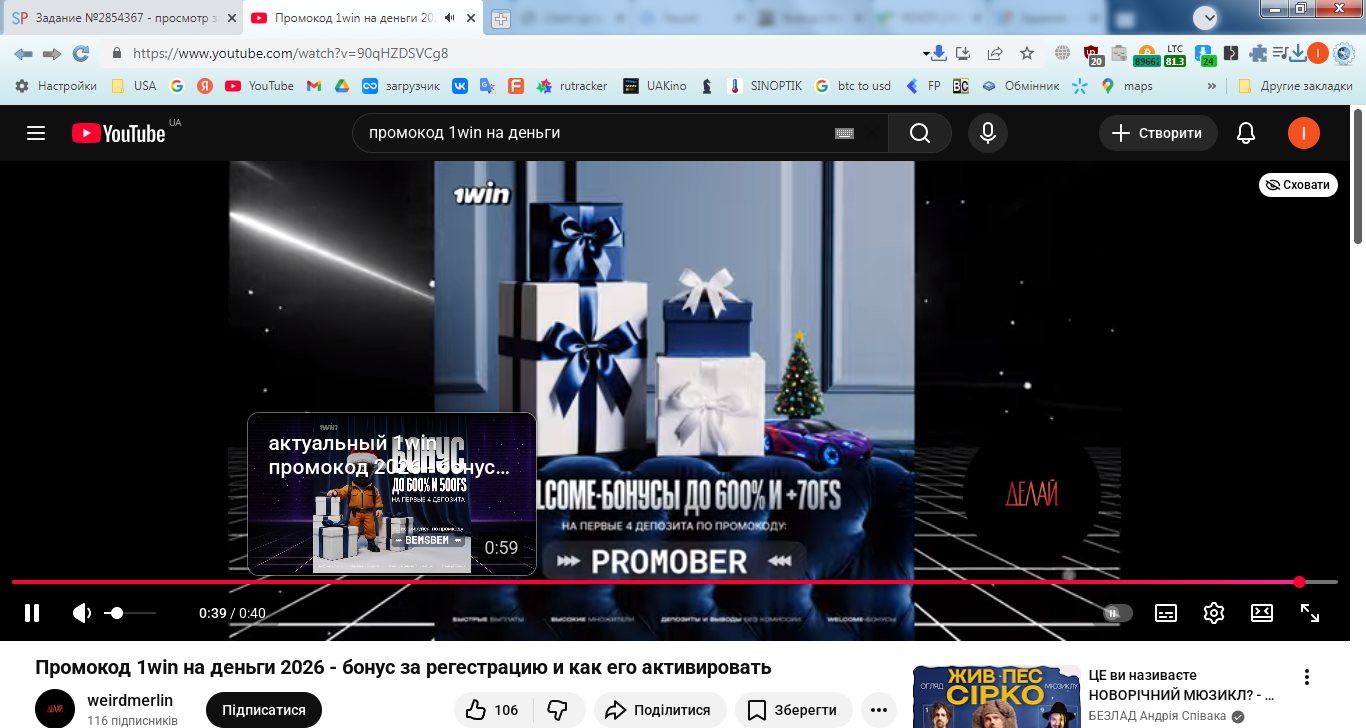Open the SINOPTIK bookmark
The height and width of the screenshot is (728, 1366).
pyautogui.click(x=765, y=86)
